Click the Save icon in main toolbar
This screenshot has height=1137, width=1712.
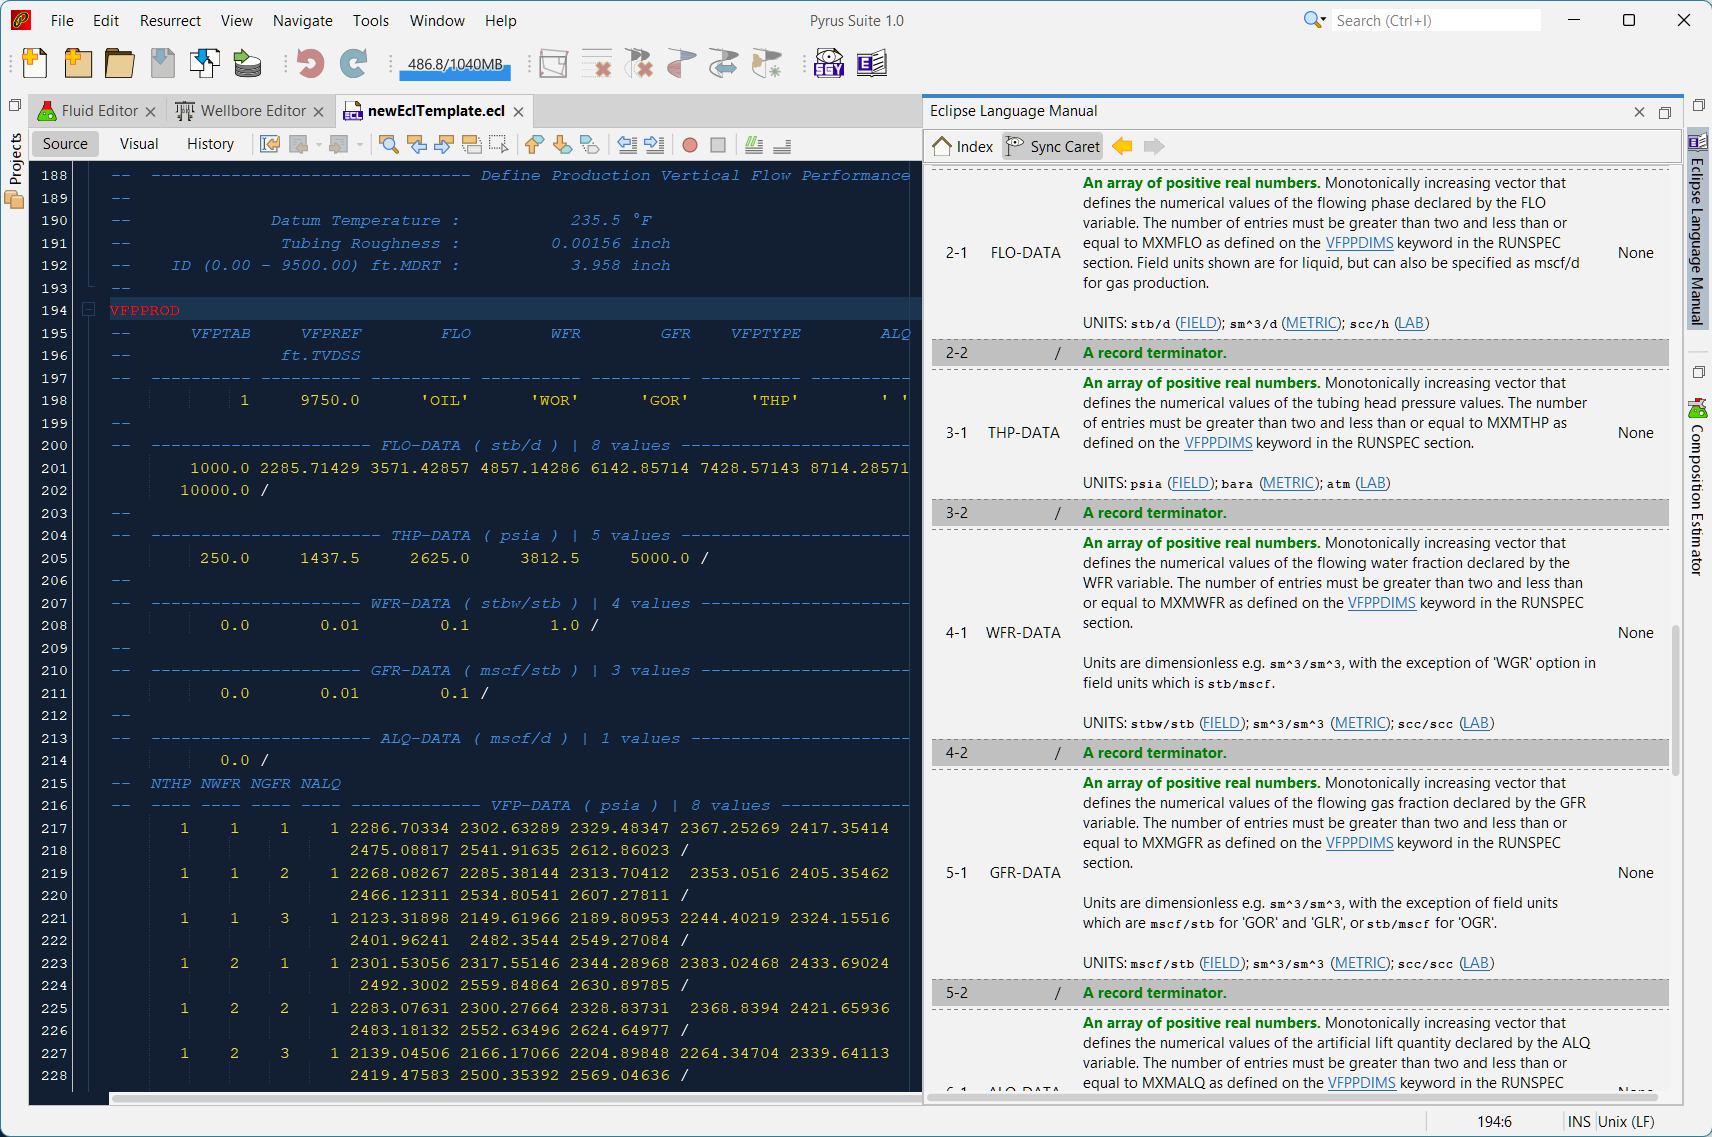163,63
